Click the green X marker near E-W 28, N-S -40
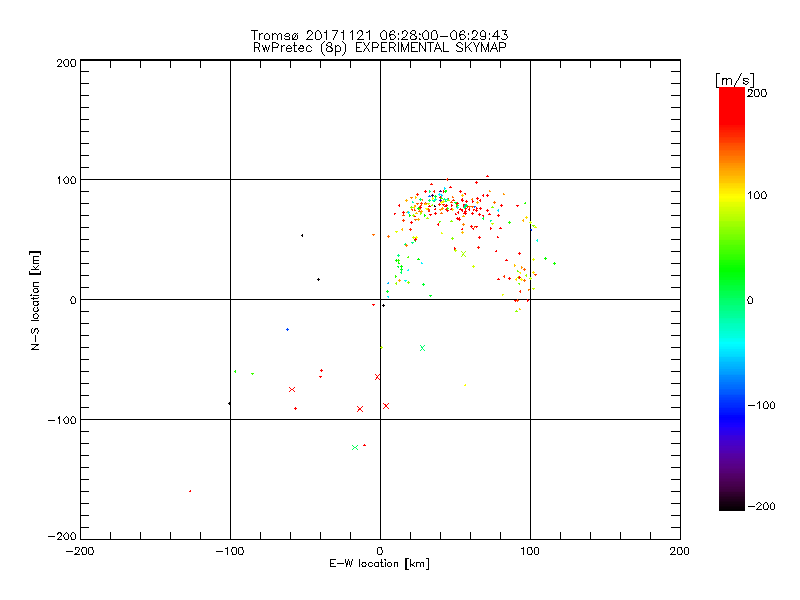 pyautogui.click(x=422, y=348)
